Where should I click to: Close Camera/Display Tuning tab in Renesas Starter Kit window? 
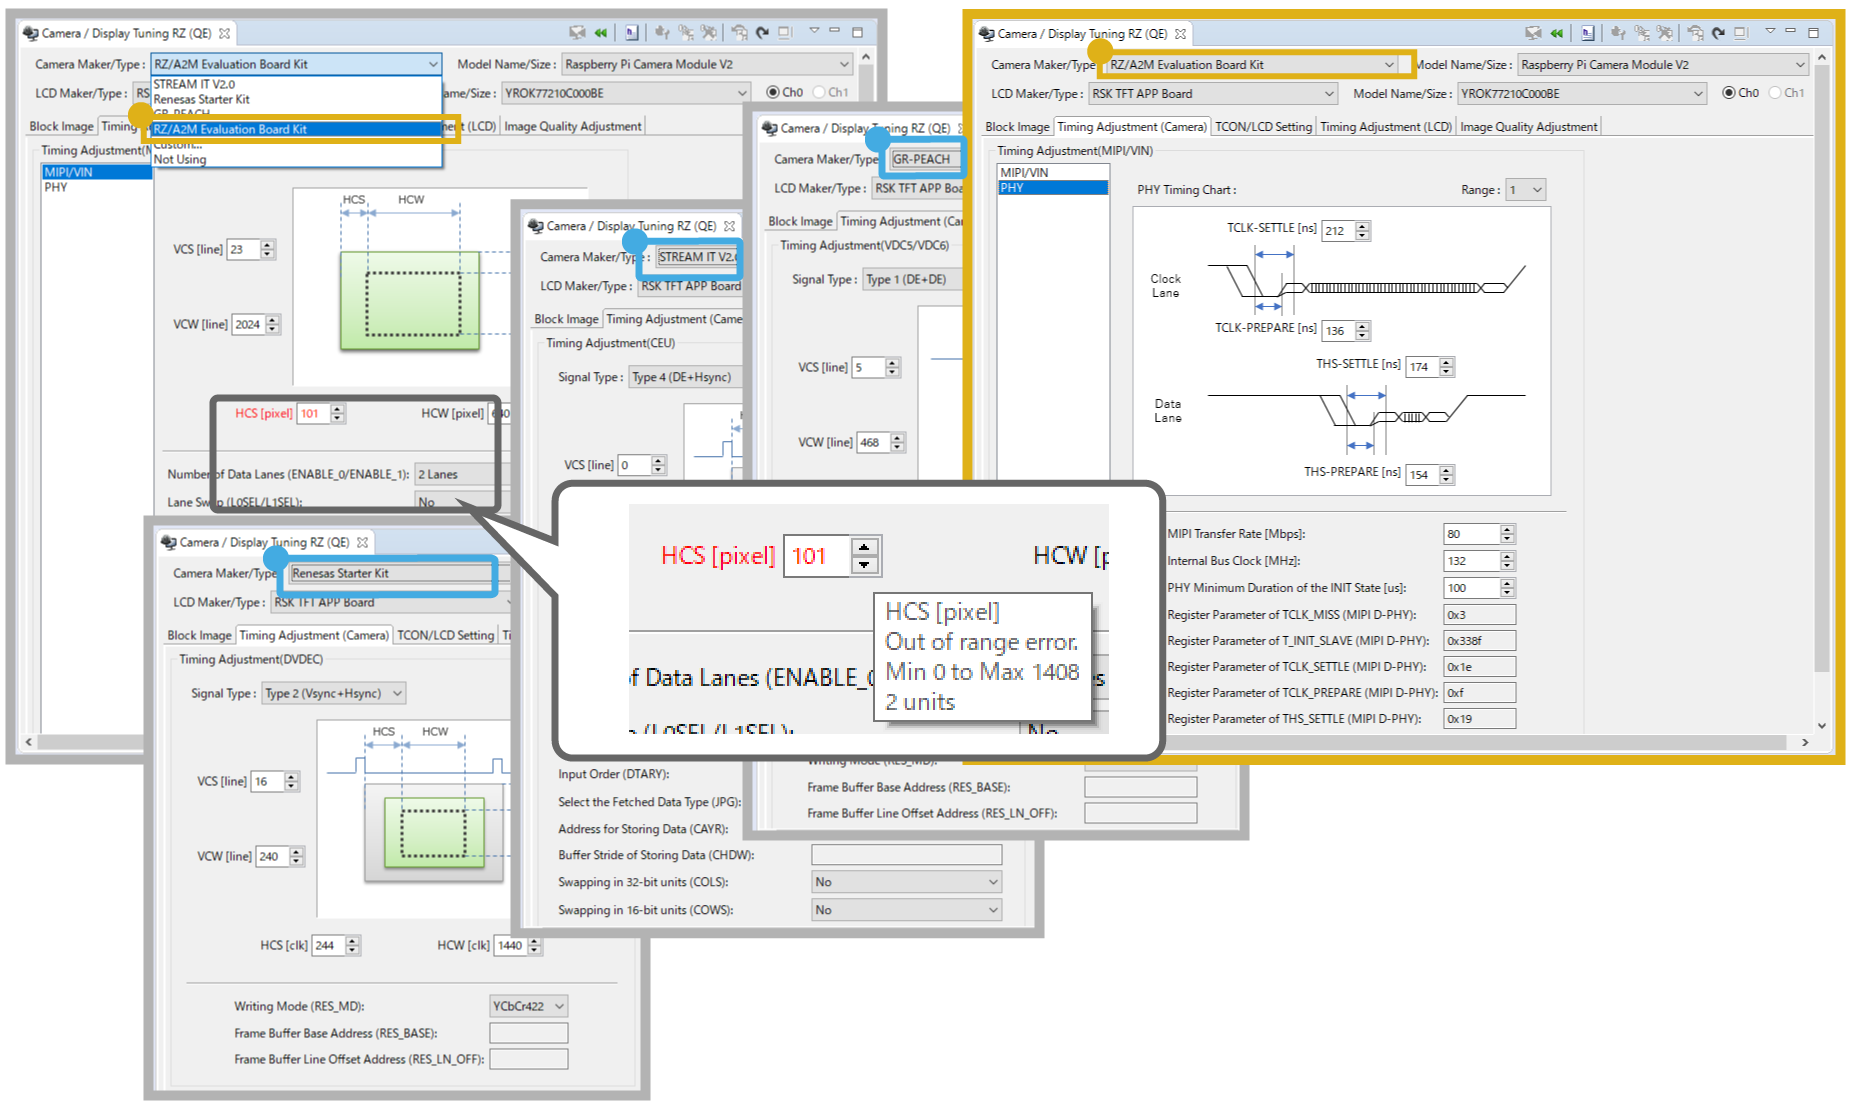click(363, 542)
